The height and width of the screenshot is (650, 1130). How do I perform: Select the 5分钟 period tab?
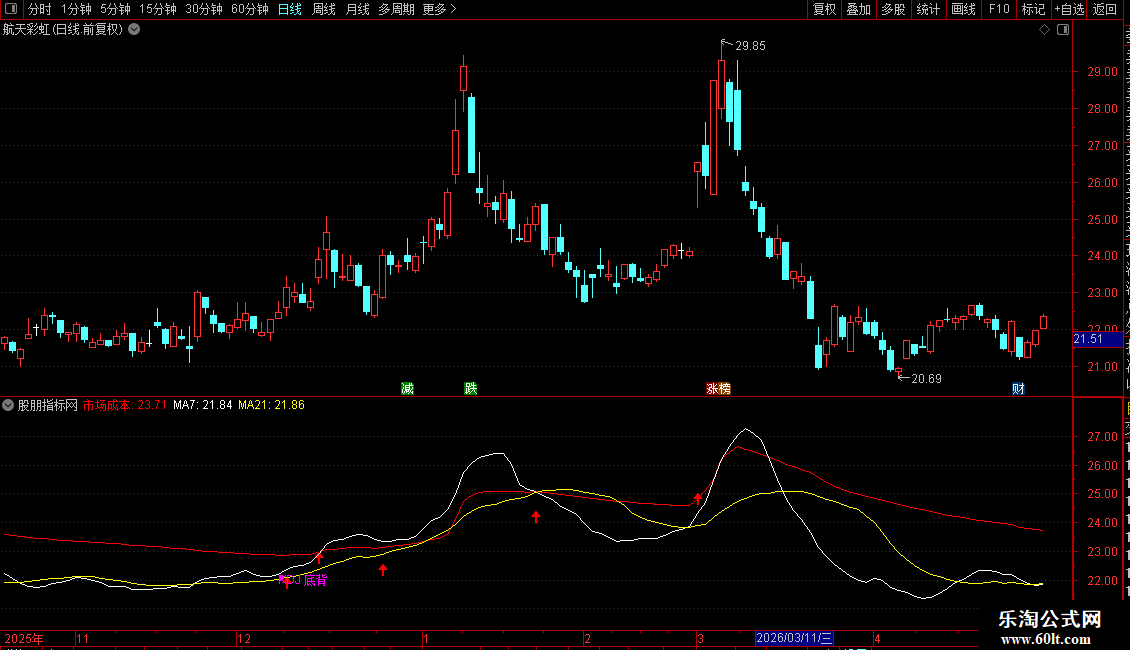pyautogui.click(x=115, y=9)
